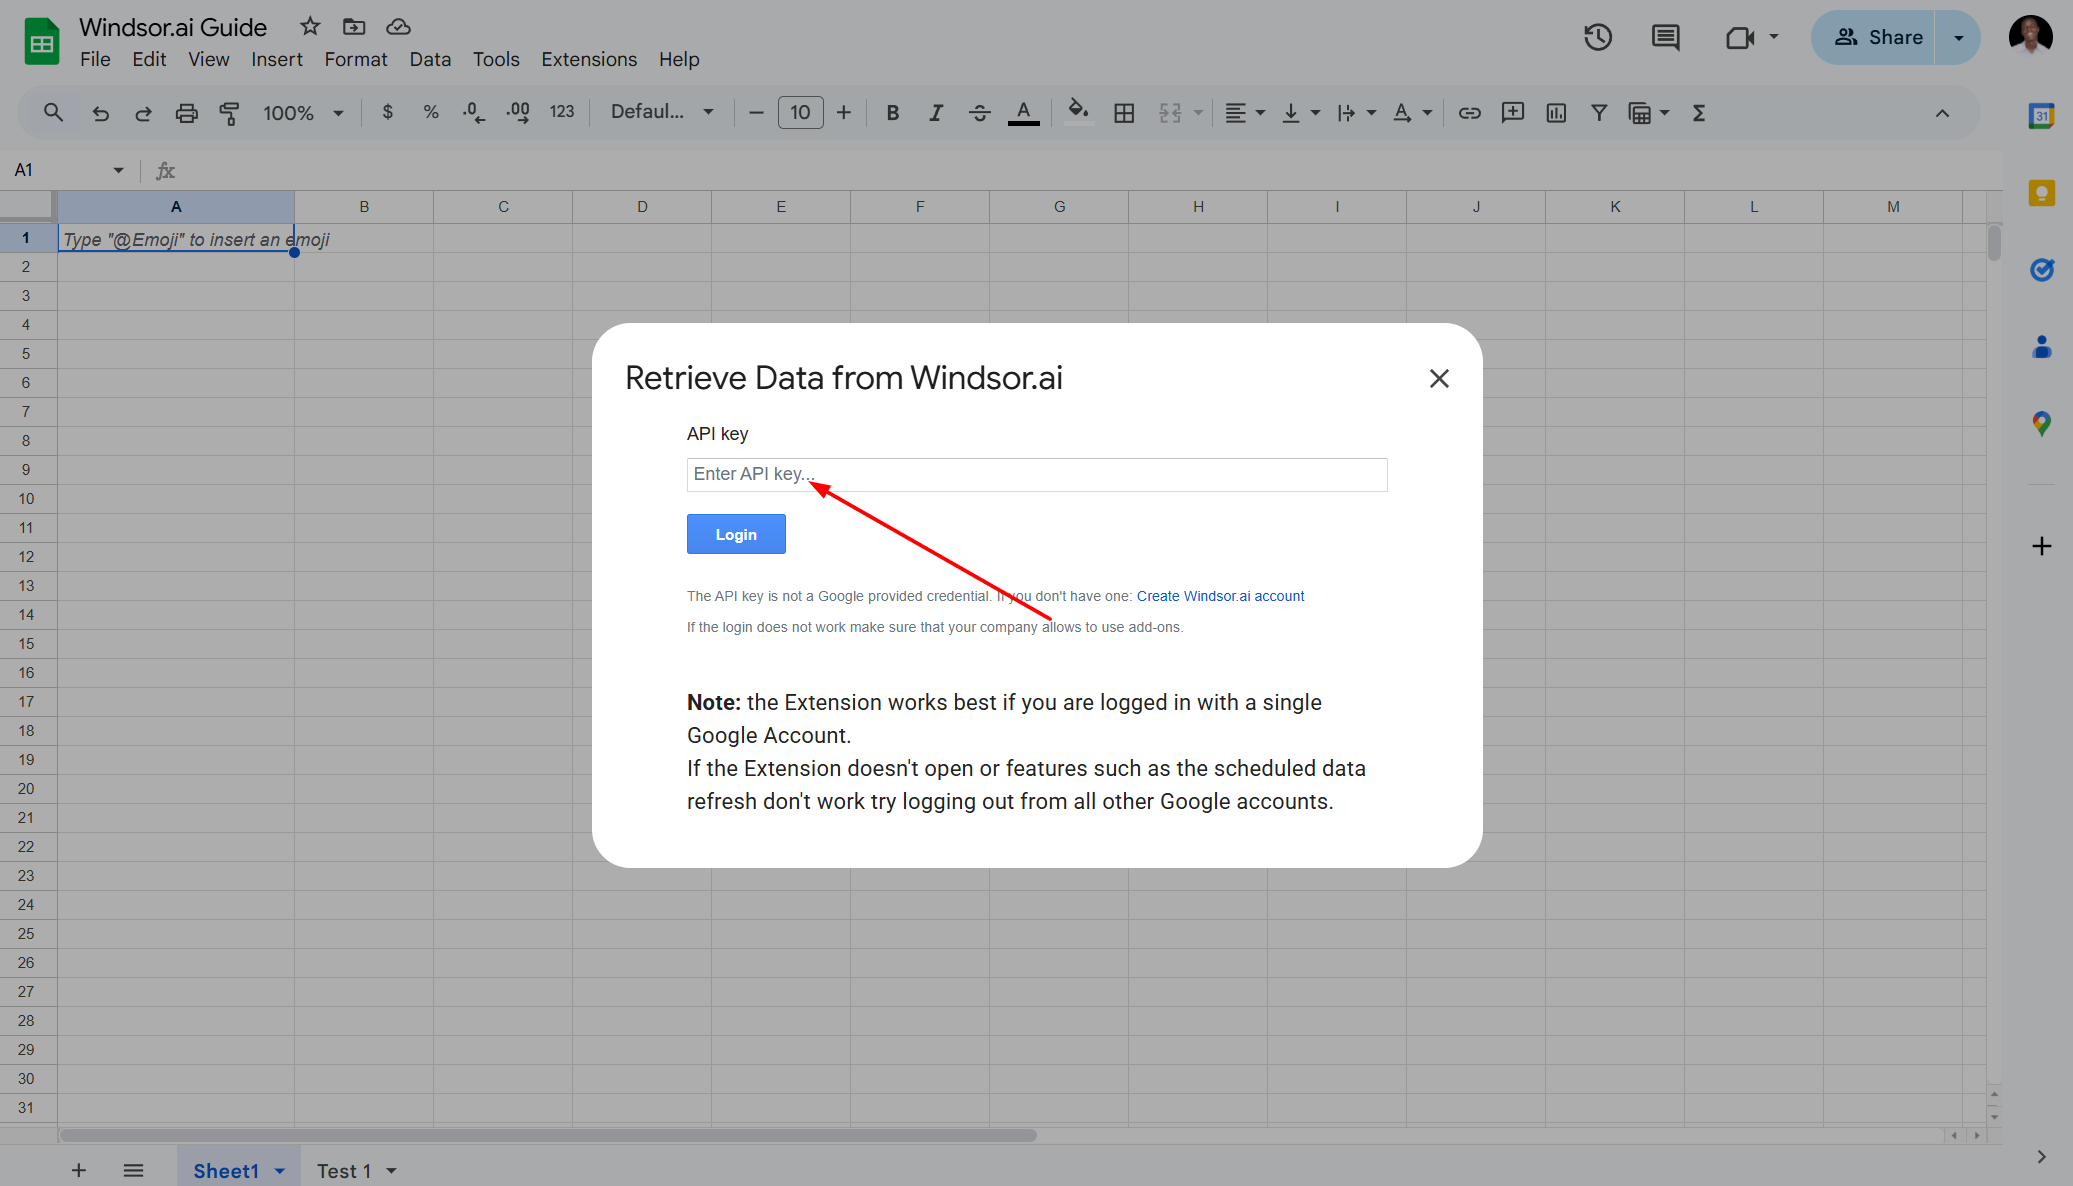Click the undo arrow icon

pos(100,113)
